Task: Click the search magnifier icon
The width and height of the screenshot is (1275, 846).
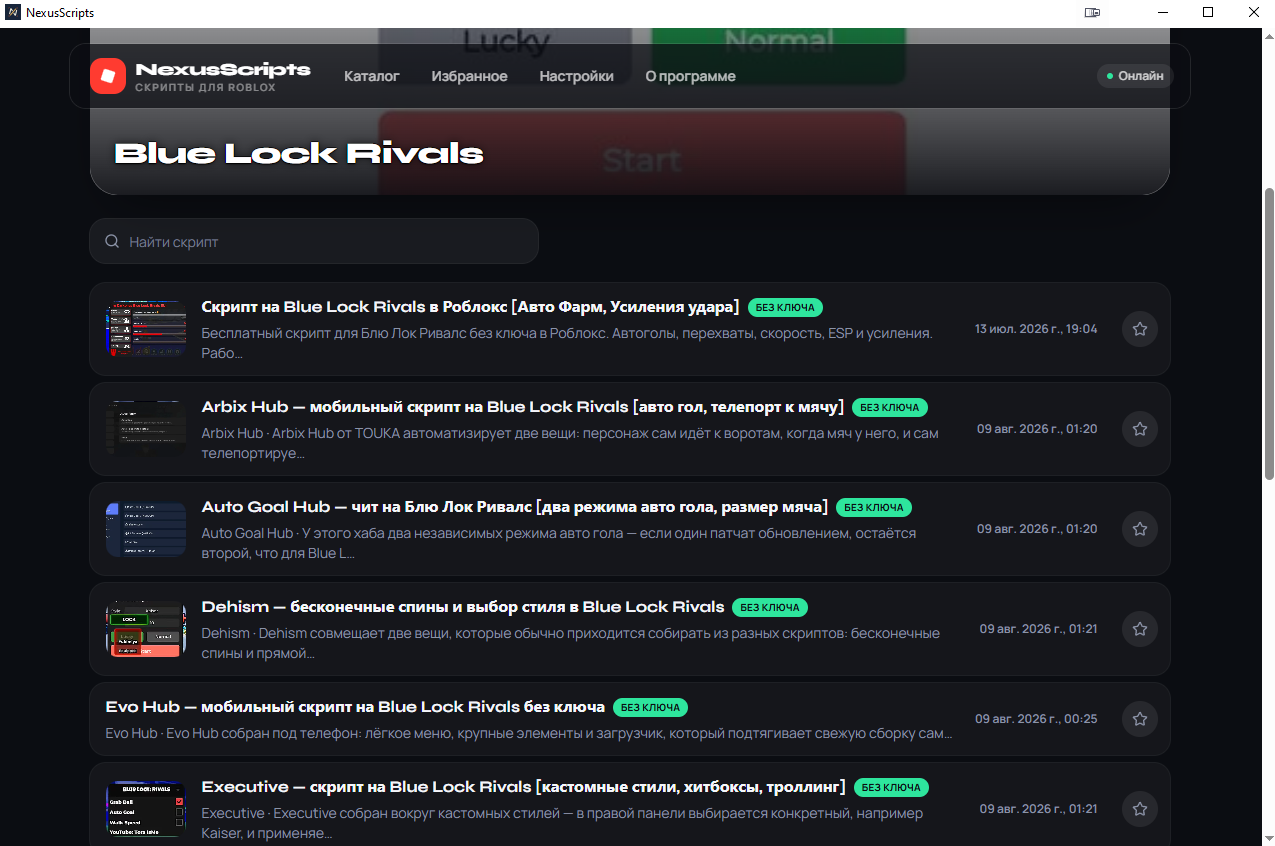Action: (x=111, y=242)
